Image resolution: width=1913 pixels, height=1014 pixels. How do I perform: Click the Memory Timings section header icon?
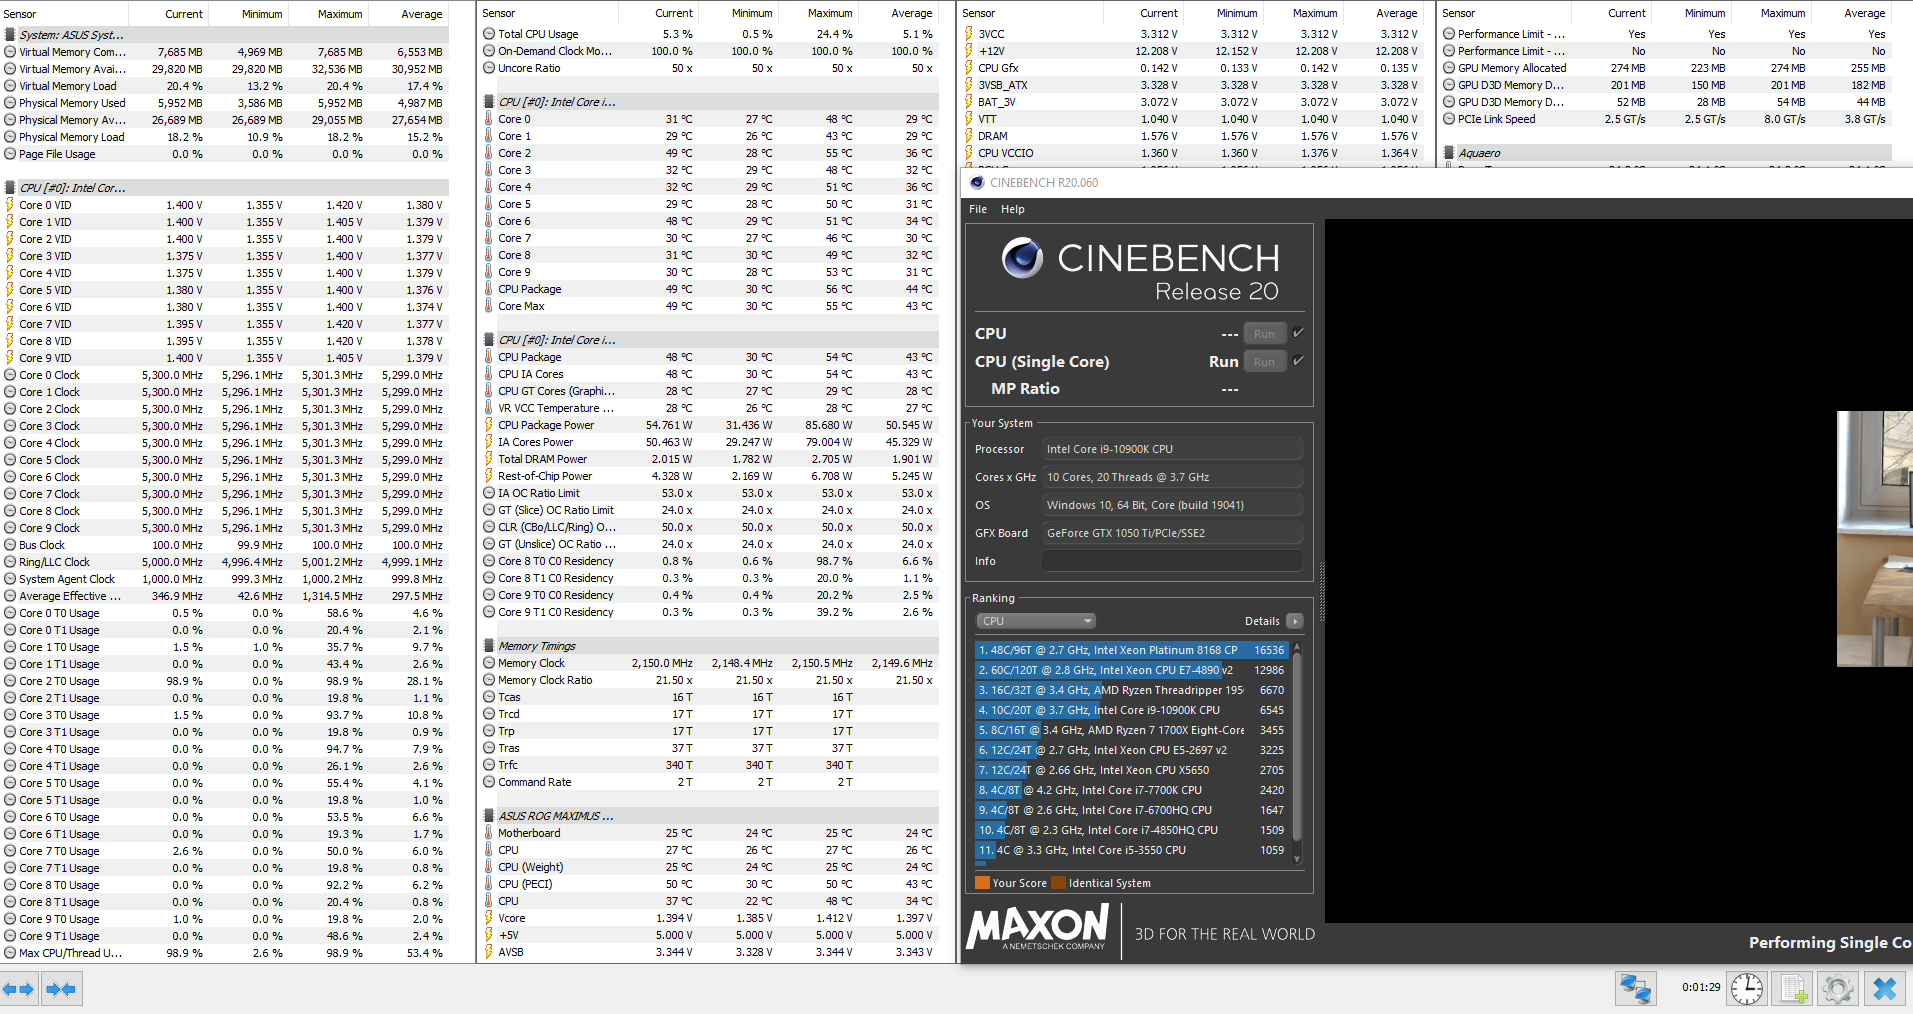pos(489,646)
